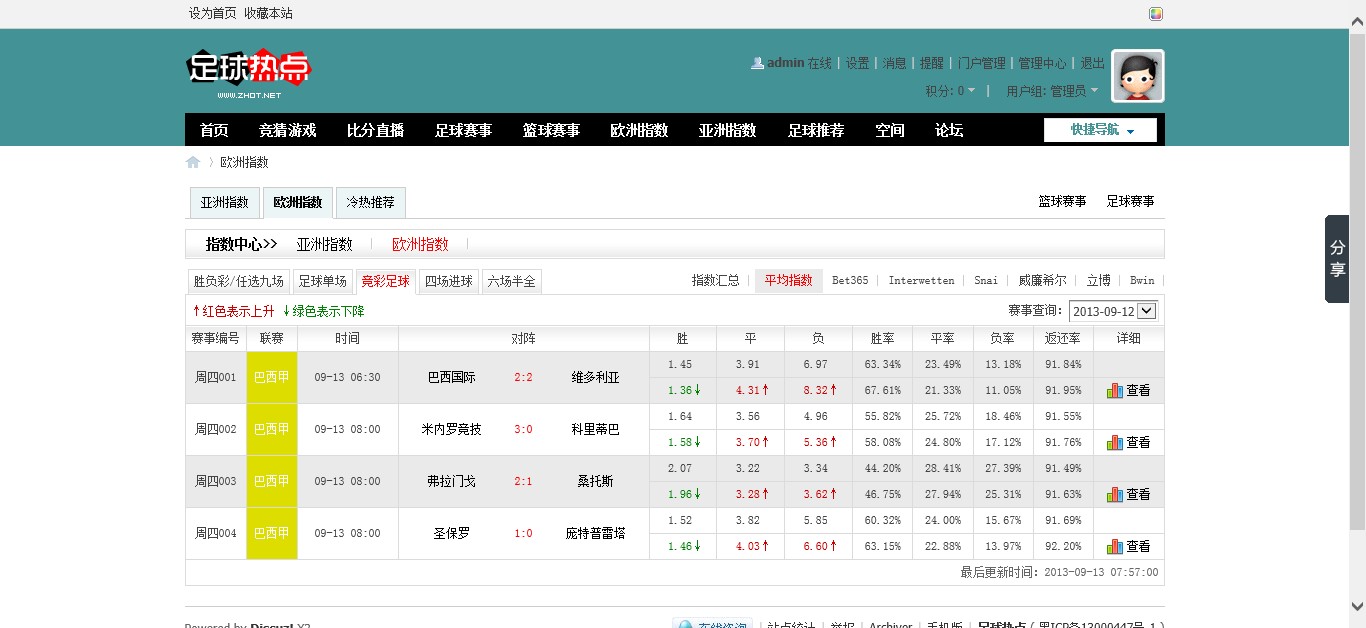Expand the 快捷导航 quick navigation dropdown

pyautogui.click(x=1100, y=130)
